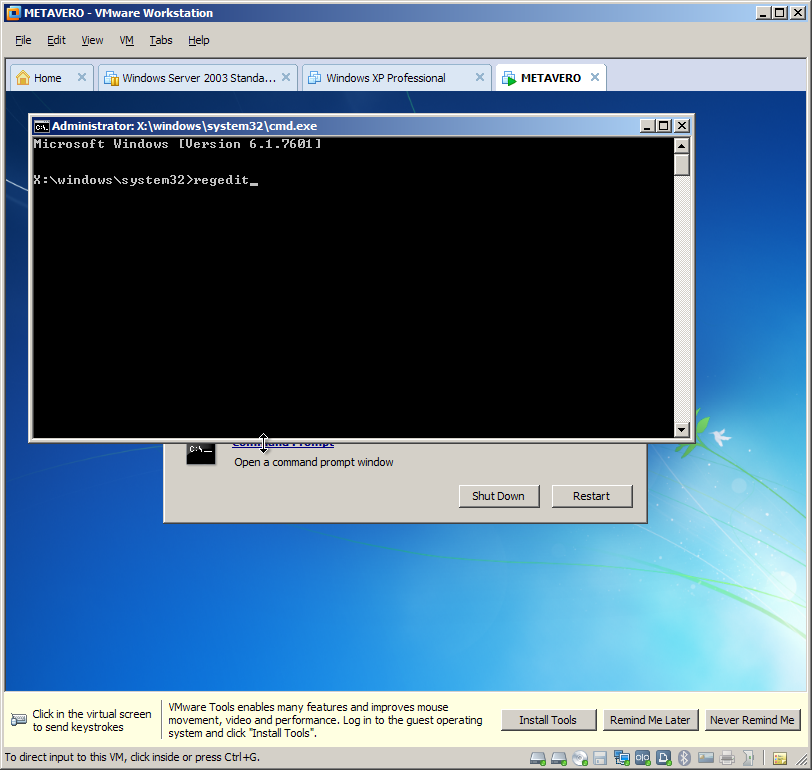
Task: Click the cmd window scroll down arrow
Action: point(682,429)
